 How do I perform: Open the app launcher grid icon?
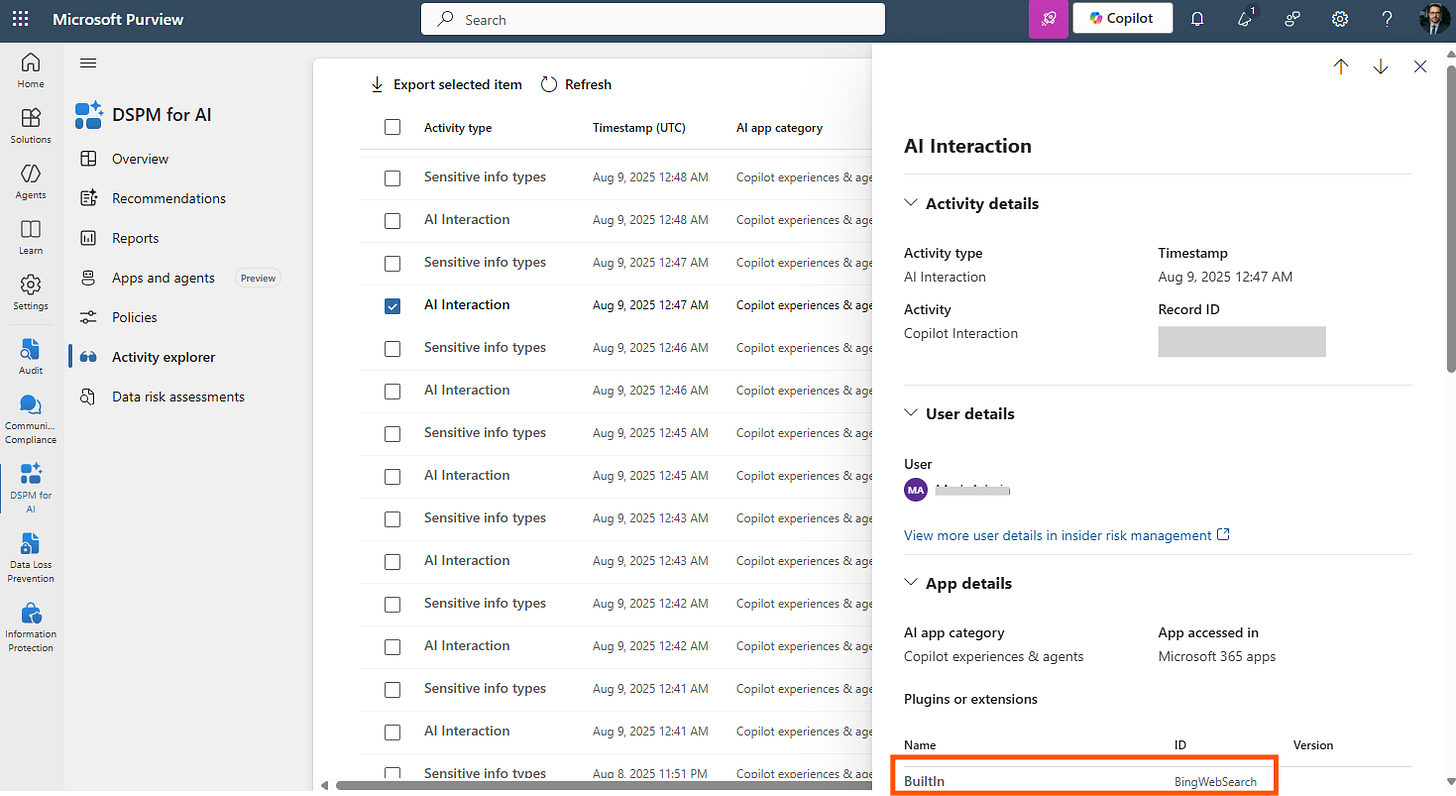(x=20, y=19)
